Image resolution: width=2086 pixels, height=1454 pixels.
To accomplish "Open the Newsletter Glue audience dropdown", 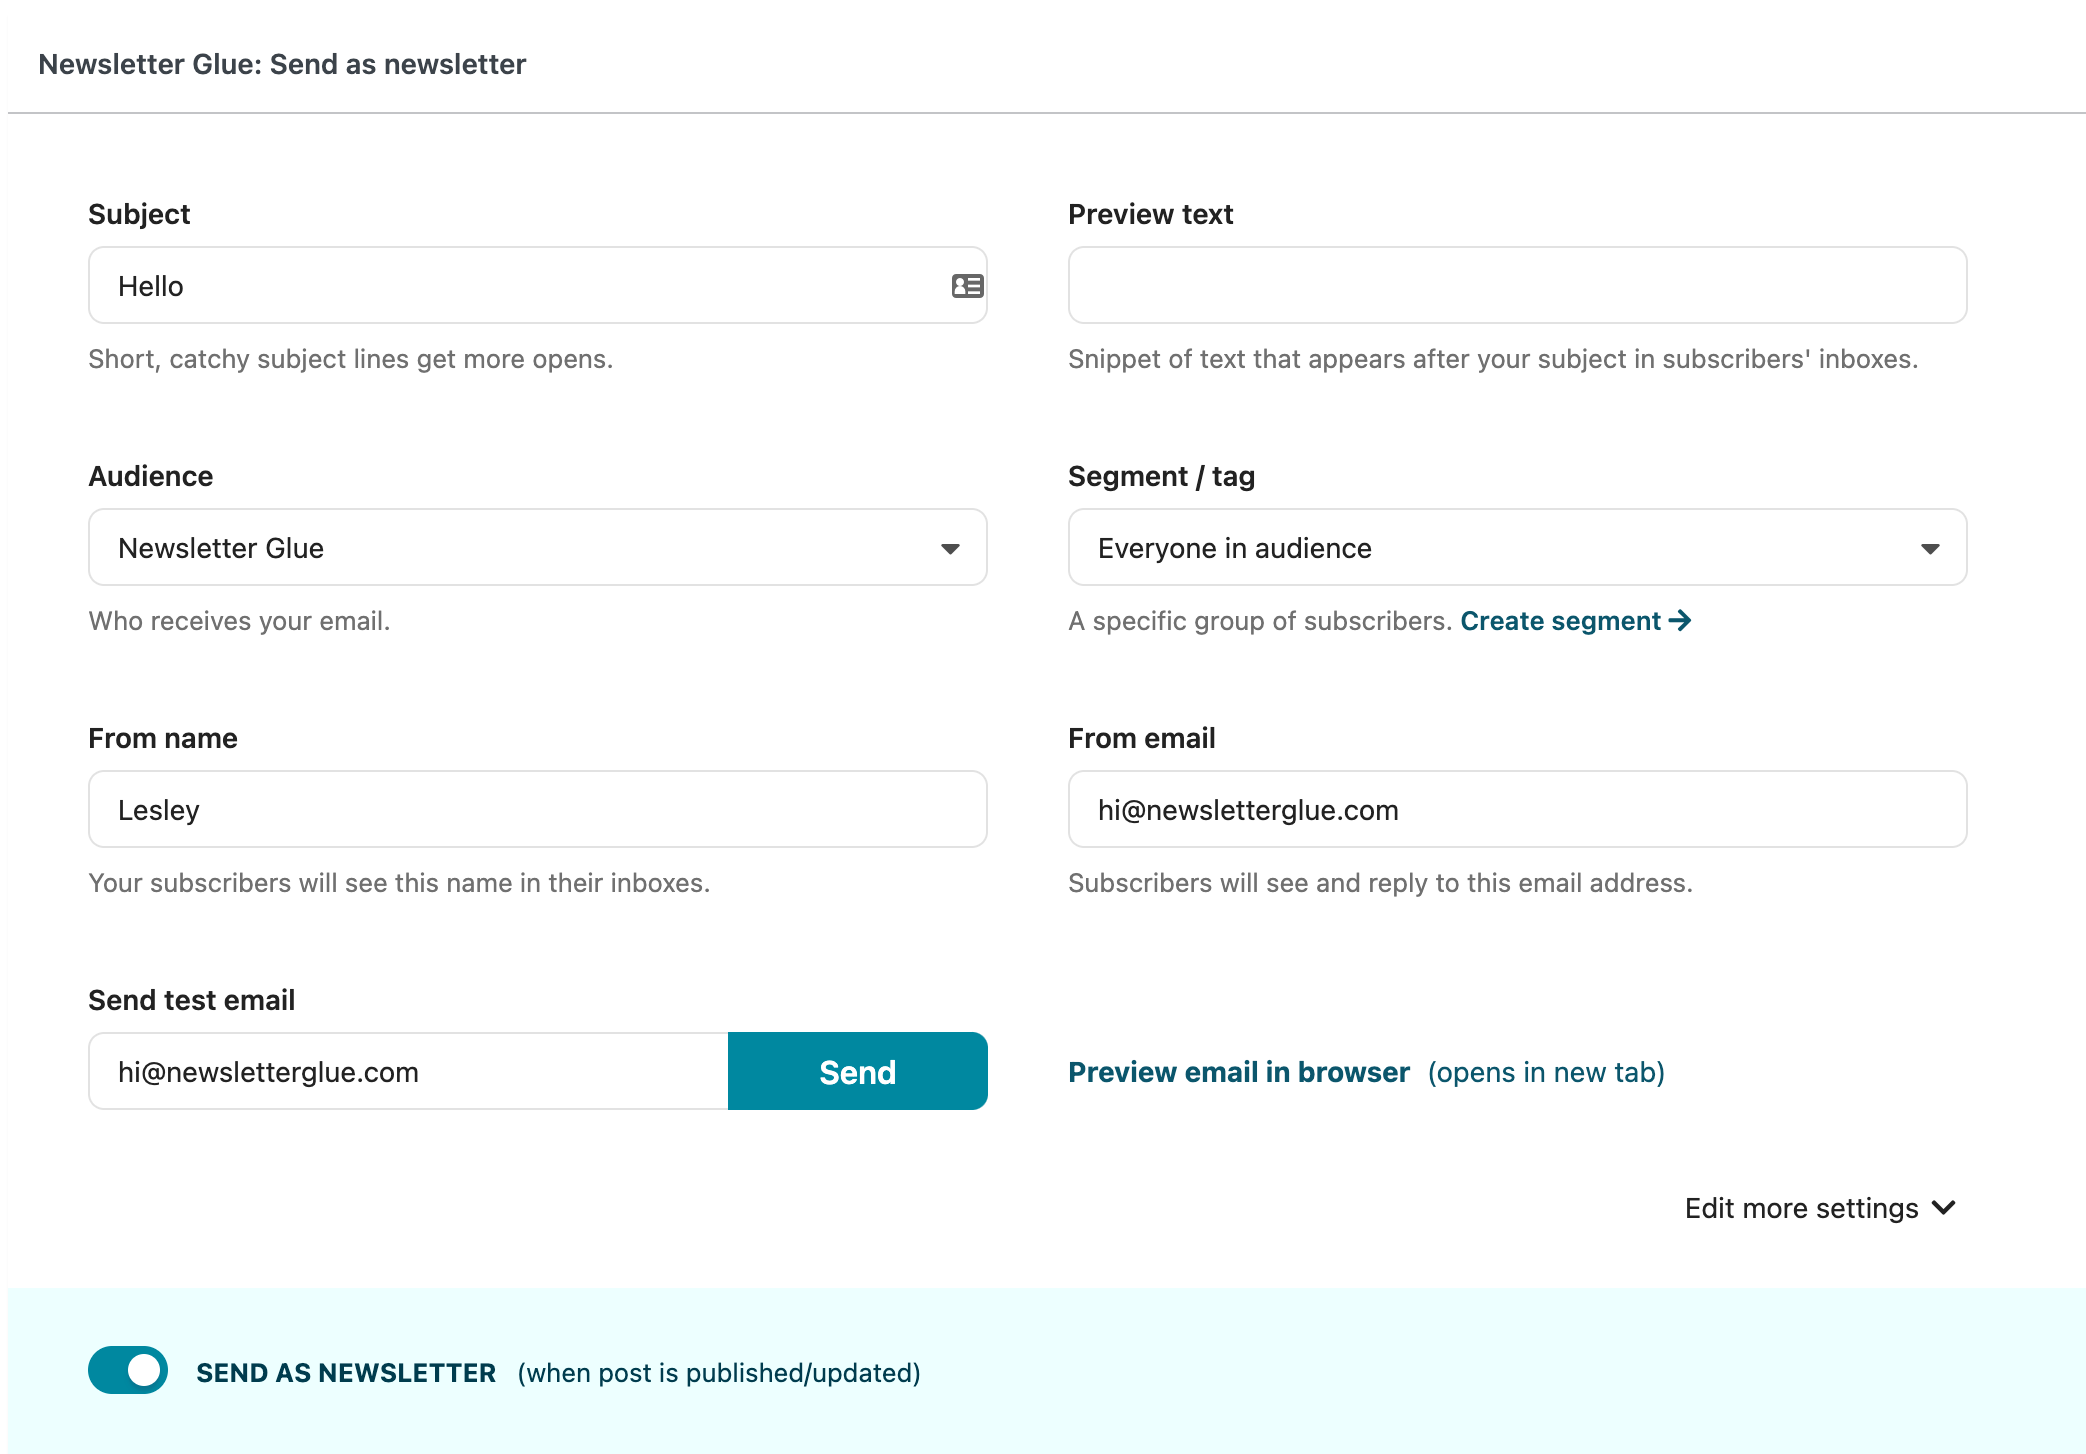I will click(x=520, y=548).
